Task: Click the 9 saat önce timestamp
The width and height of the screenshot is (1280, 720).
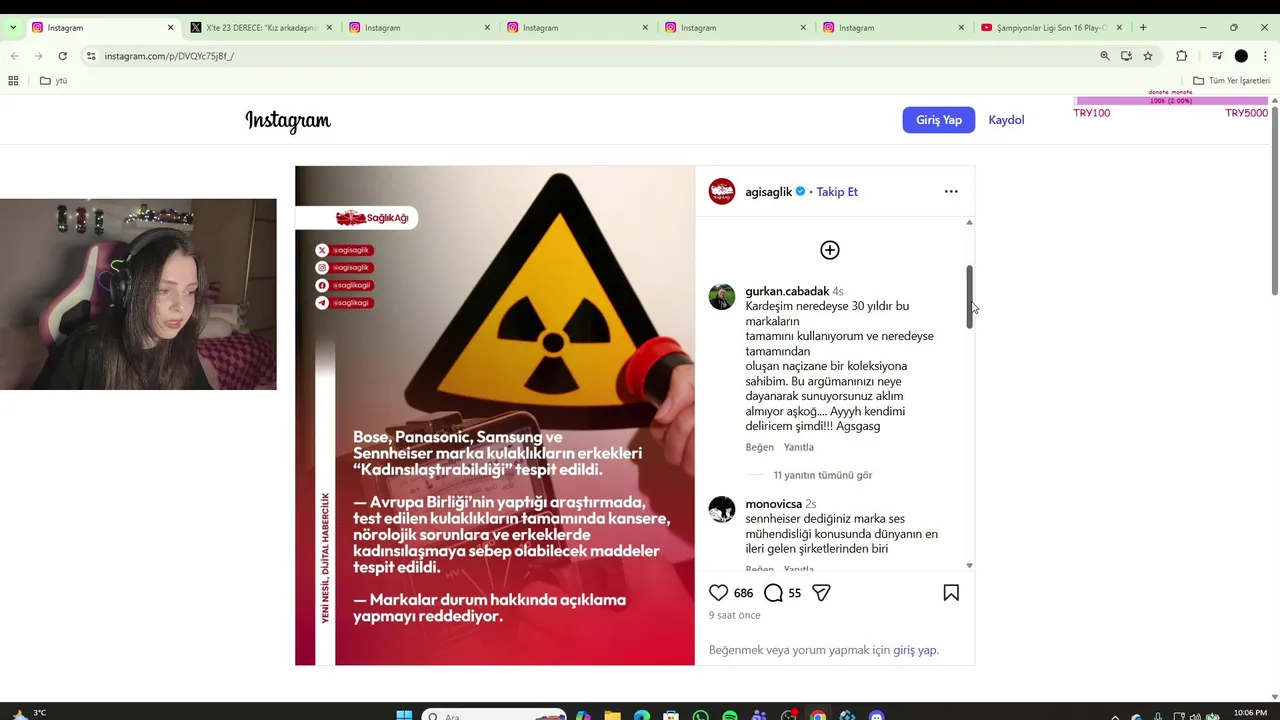Action: point(734,615)
